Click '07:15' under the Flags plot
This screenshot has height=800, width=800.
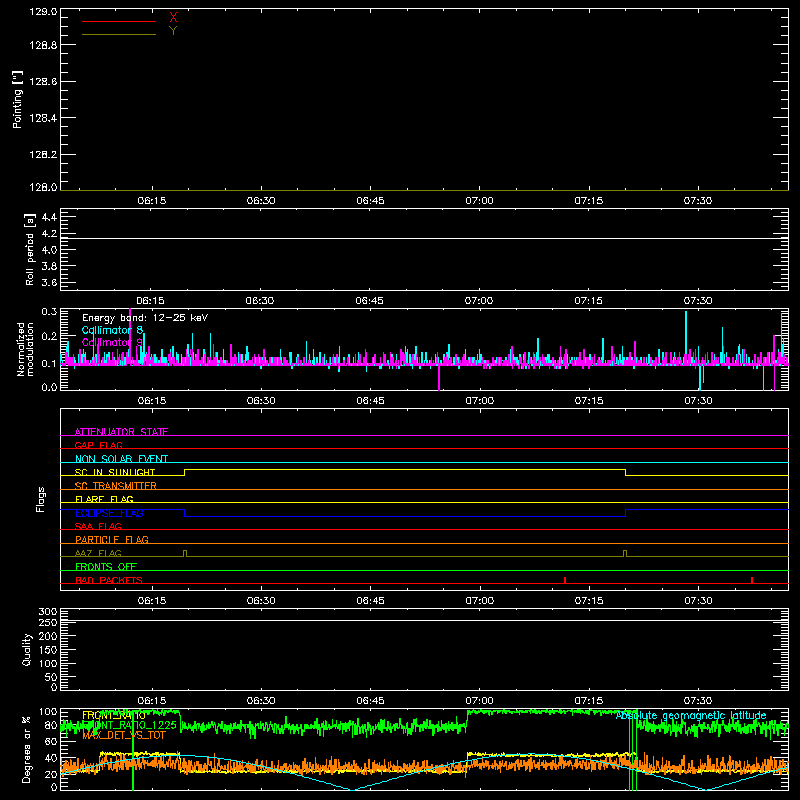[589, 601]
